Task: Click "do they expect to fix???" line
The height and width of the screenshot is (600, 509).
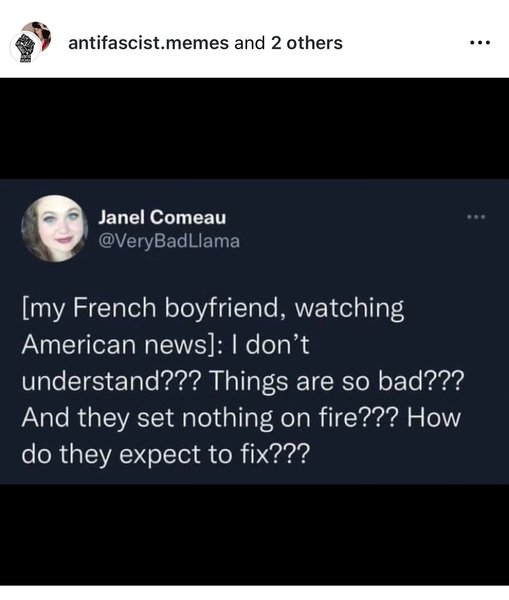Action: point(165,455)
